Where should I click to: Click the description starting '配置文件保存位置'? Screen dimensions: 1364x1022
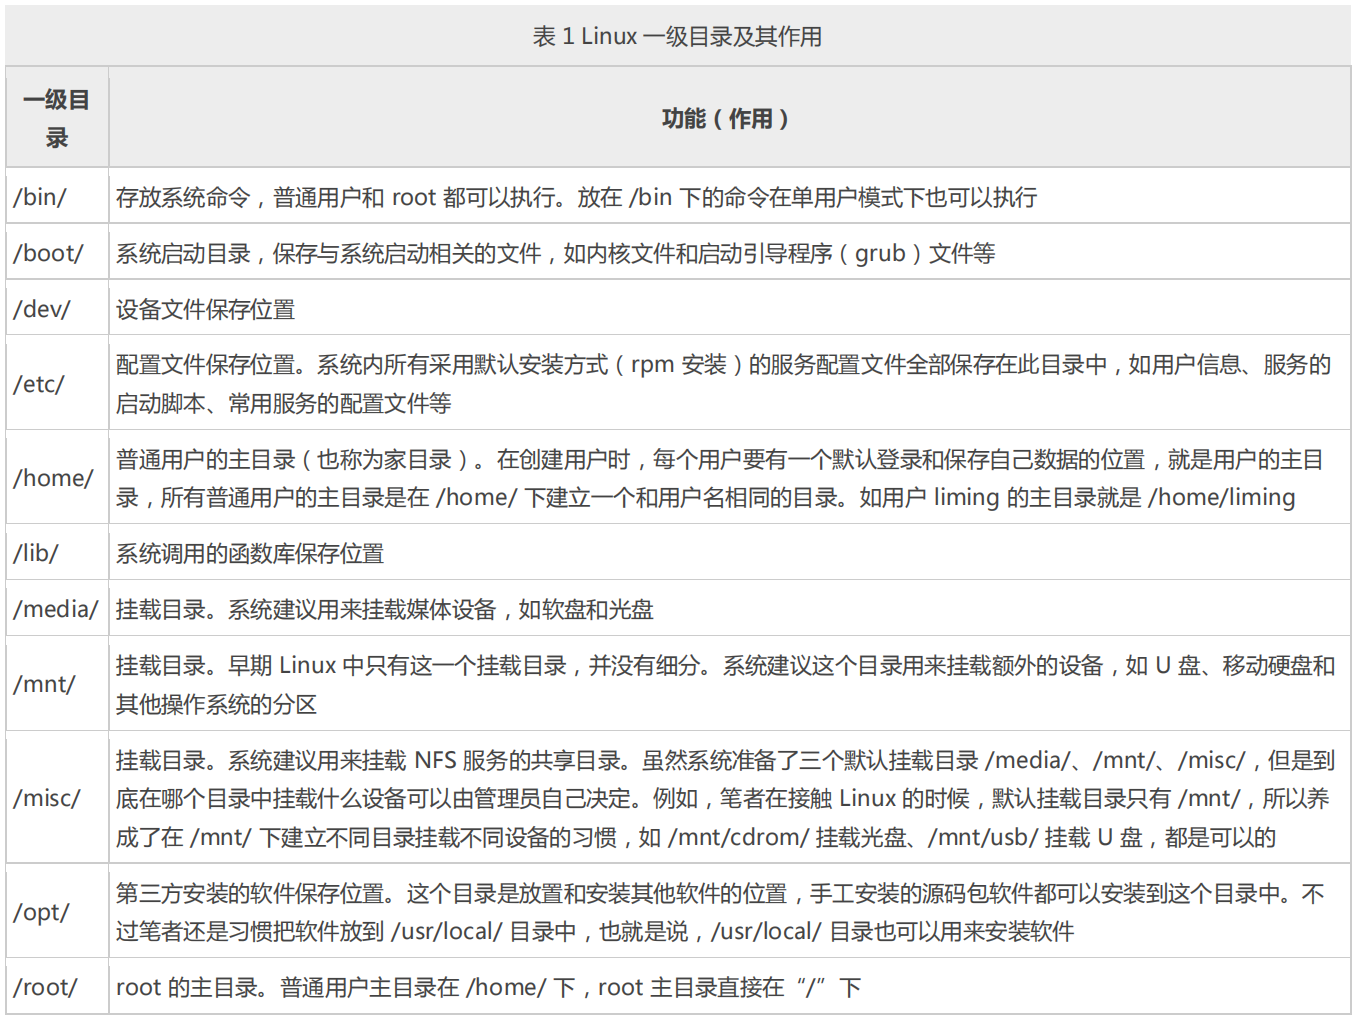723,383
